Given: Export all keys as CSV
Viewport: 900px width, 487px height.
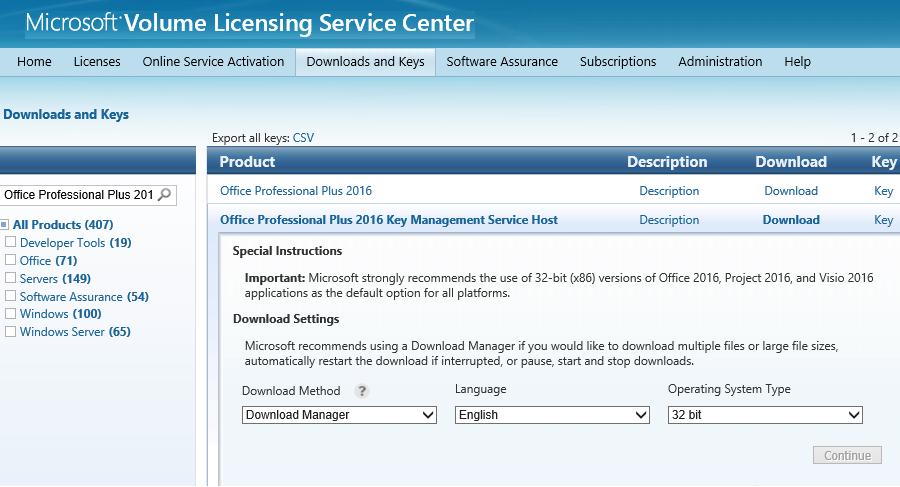Looking at the screenshot, I should tap(303, 138).
